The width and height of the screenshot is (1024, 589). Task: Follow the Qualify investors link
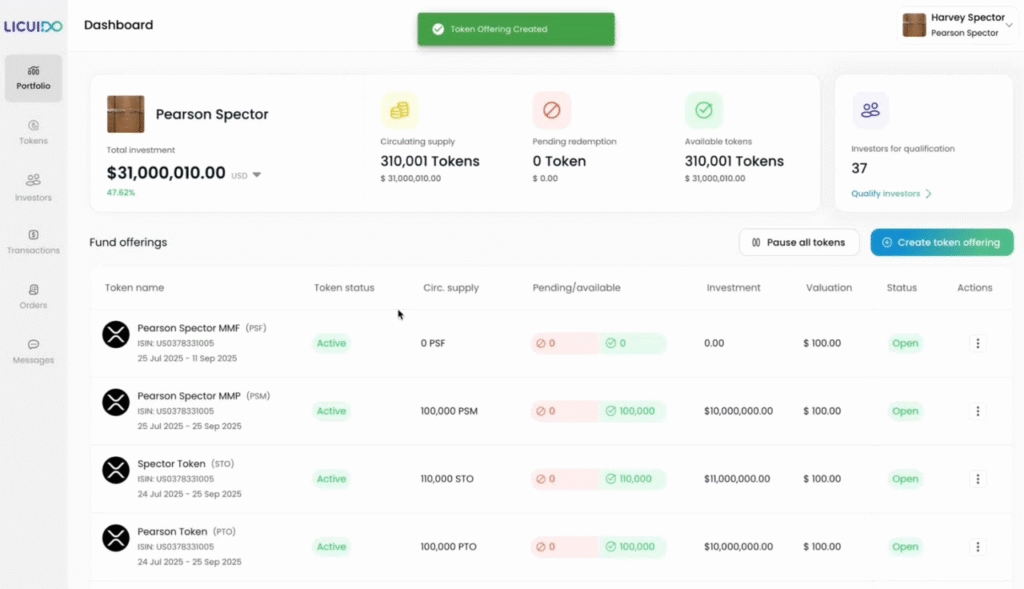[x=891, y=194]
